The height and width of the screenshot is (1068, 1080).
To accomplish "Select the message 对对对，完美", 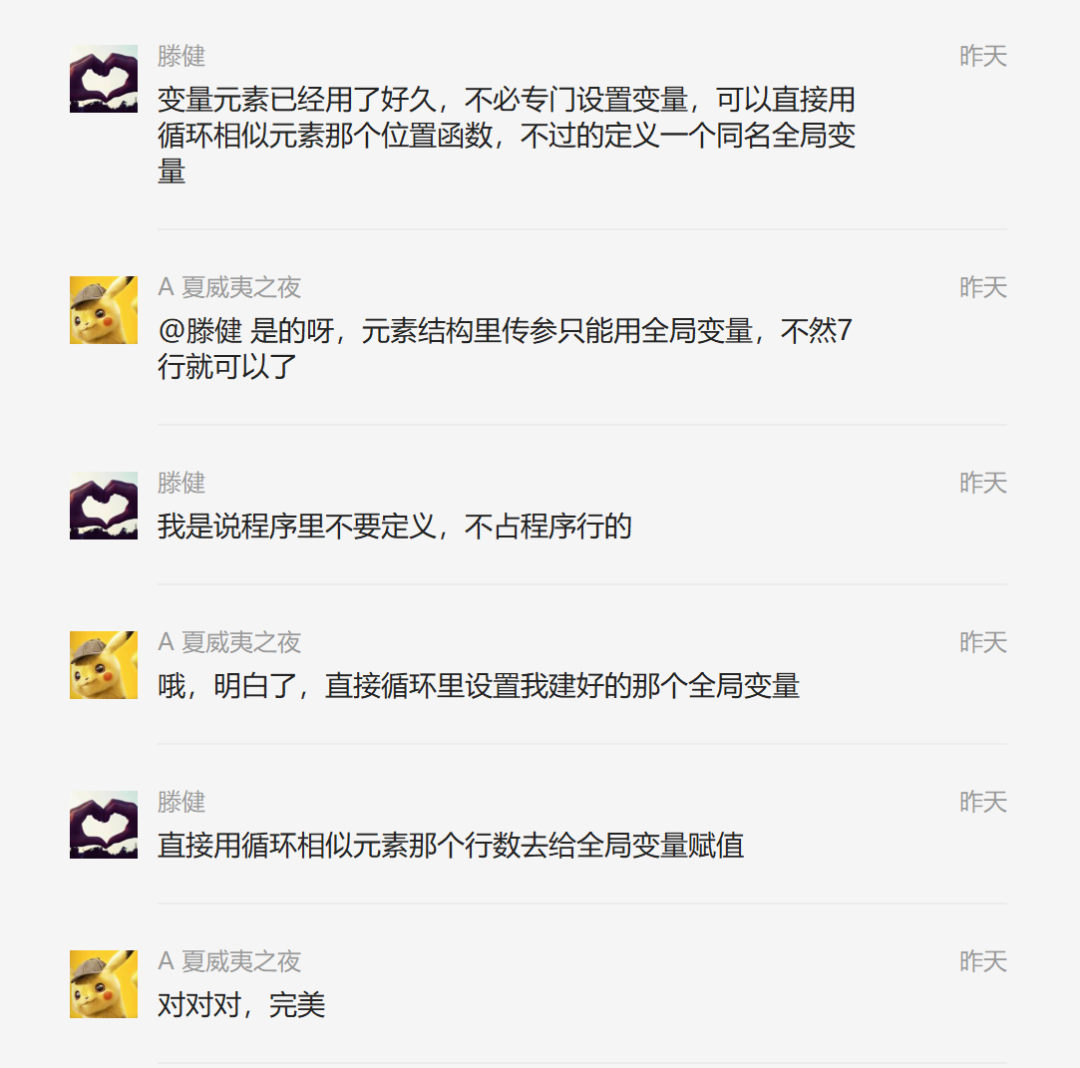I will 241,1006.
